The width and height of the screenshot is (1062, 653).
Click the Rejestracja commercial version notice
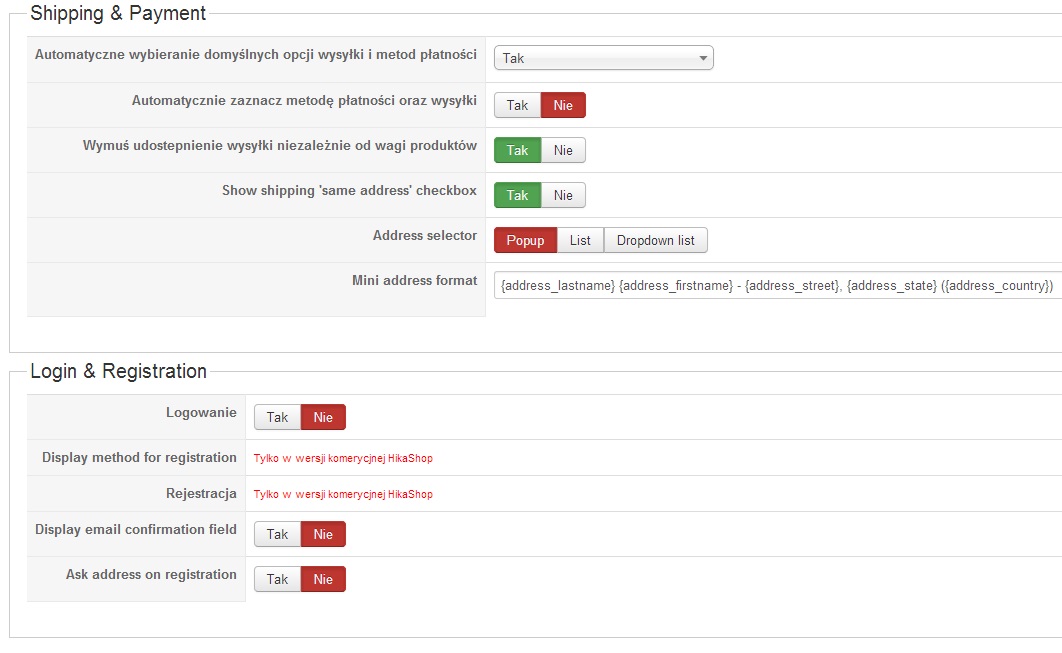click(343, 494)
